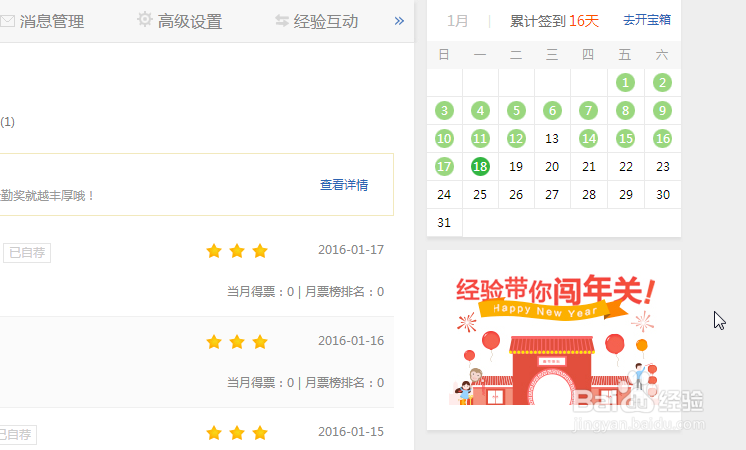Select checked-in day 17 on the calendar
746x450 pixels.
pos(444,166)
